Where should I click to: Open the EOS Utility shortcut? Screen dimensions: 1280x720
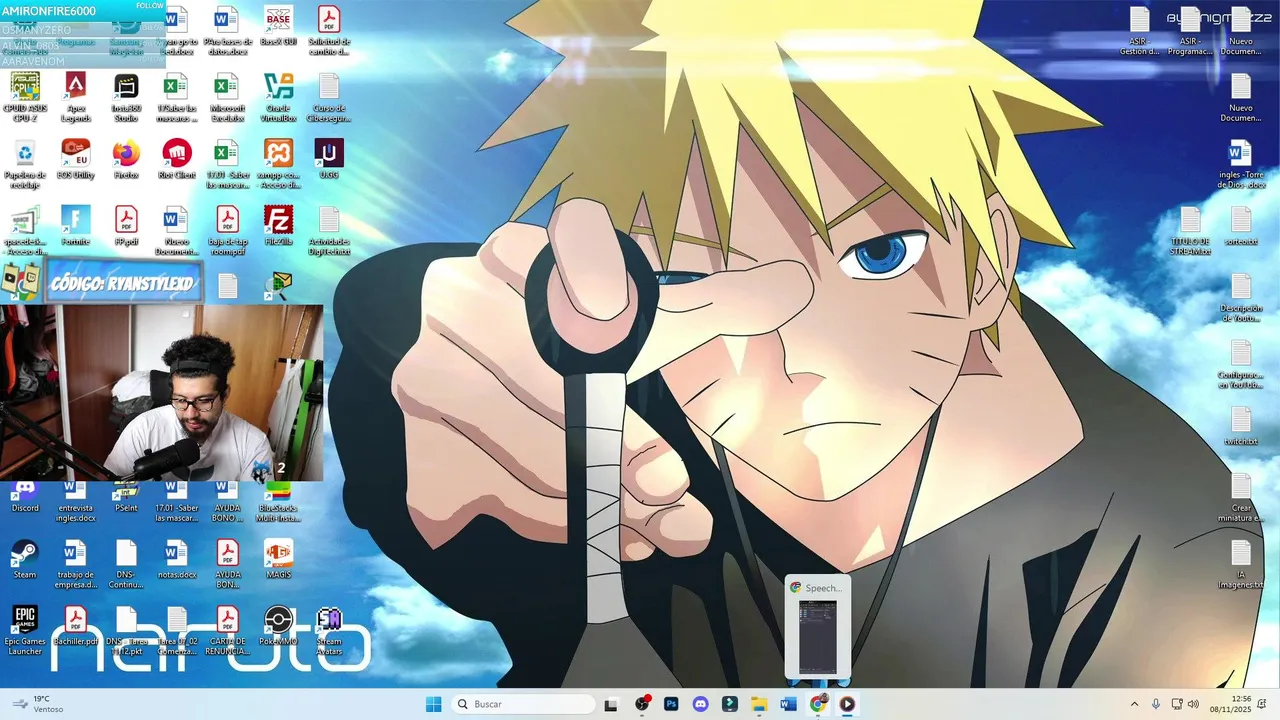point(76,160)
